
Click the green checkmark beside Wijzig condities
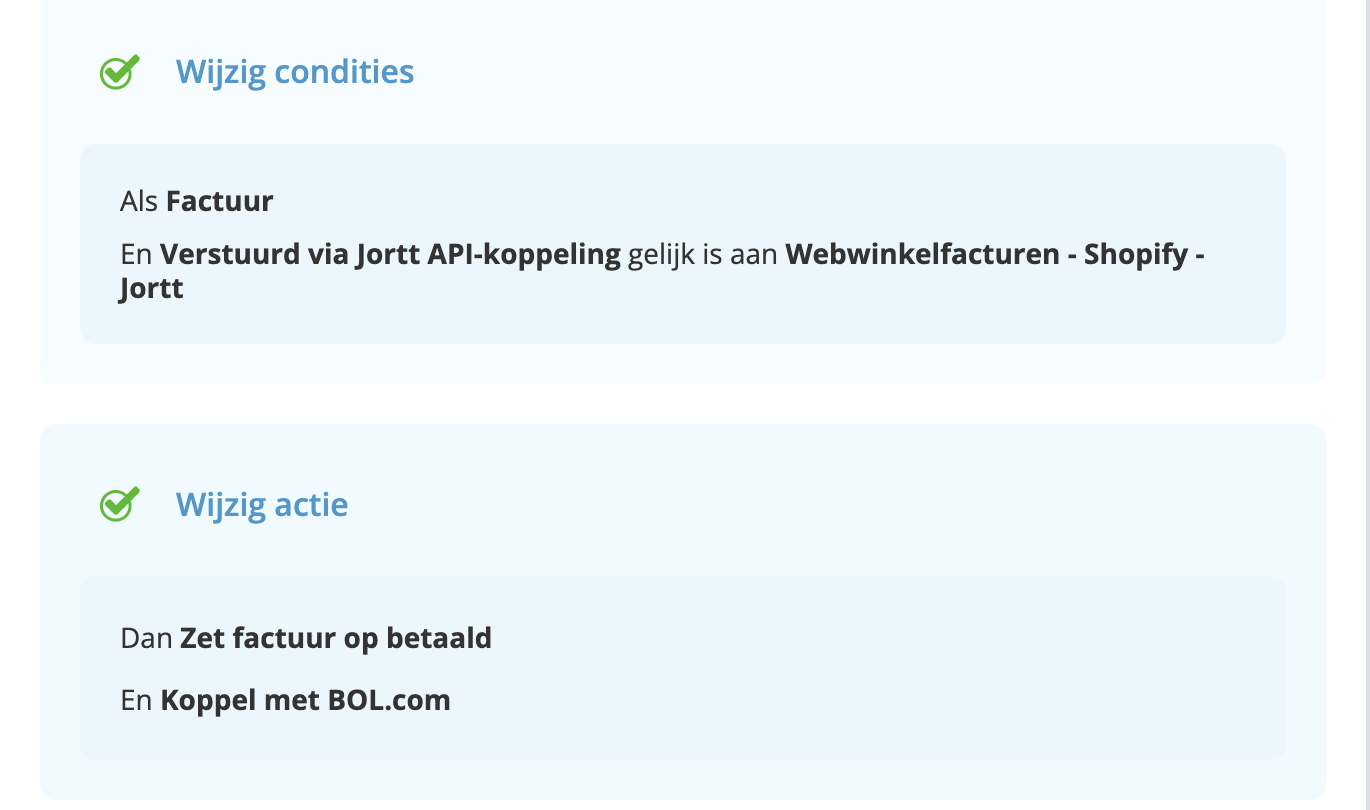[x=119, y=72]
